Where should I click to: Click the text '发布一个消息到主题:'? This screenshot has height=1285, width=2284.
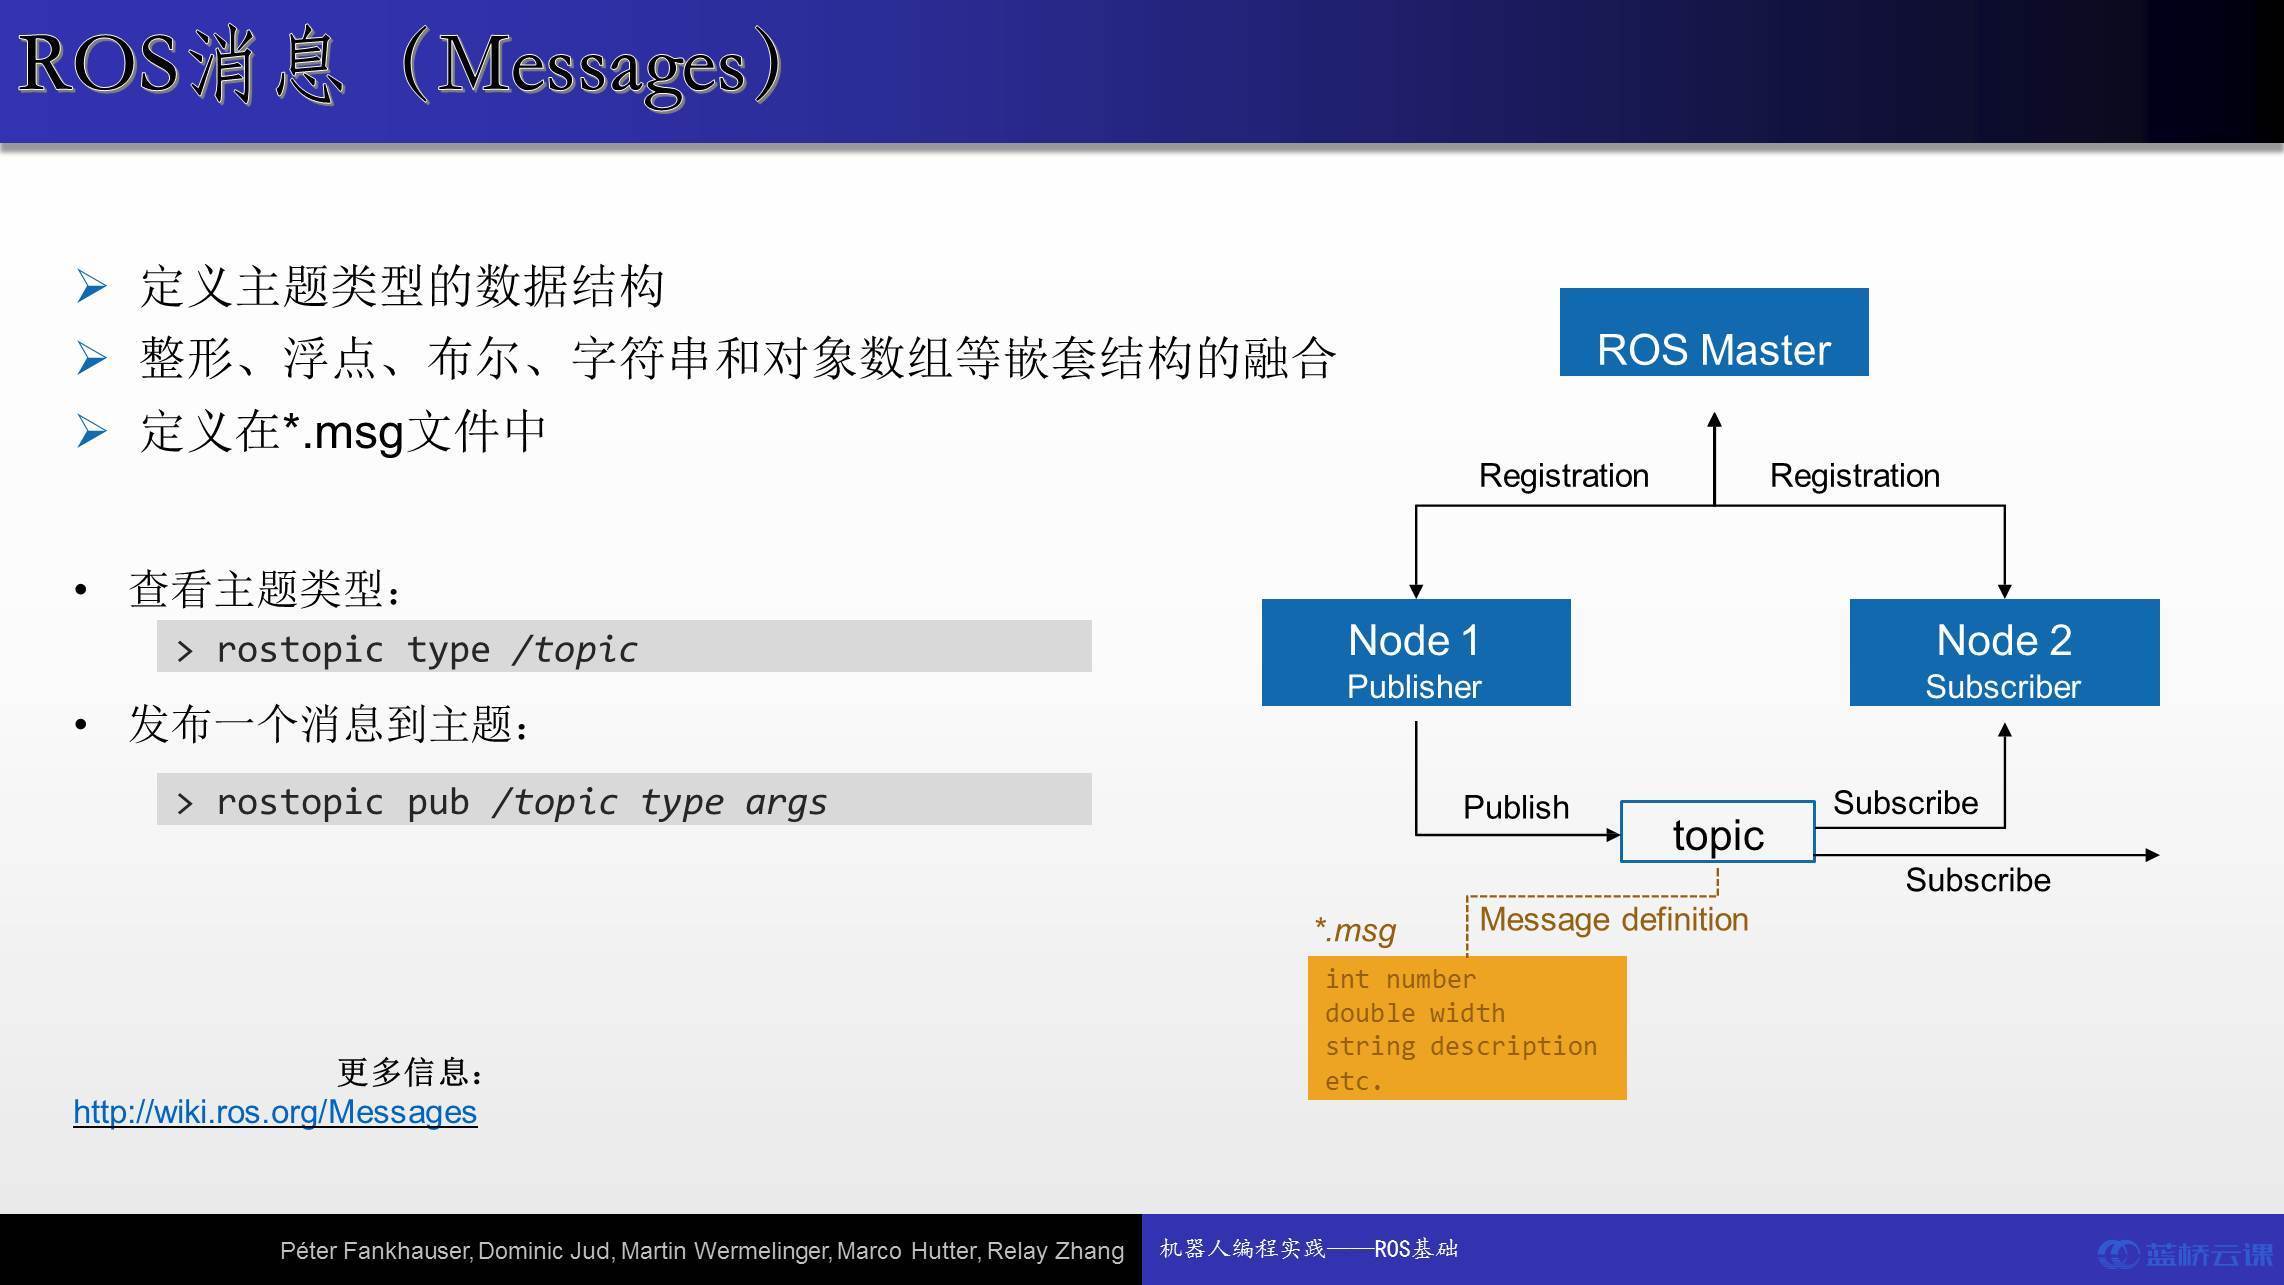[329, 724]
